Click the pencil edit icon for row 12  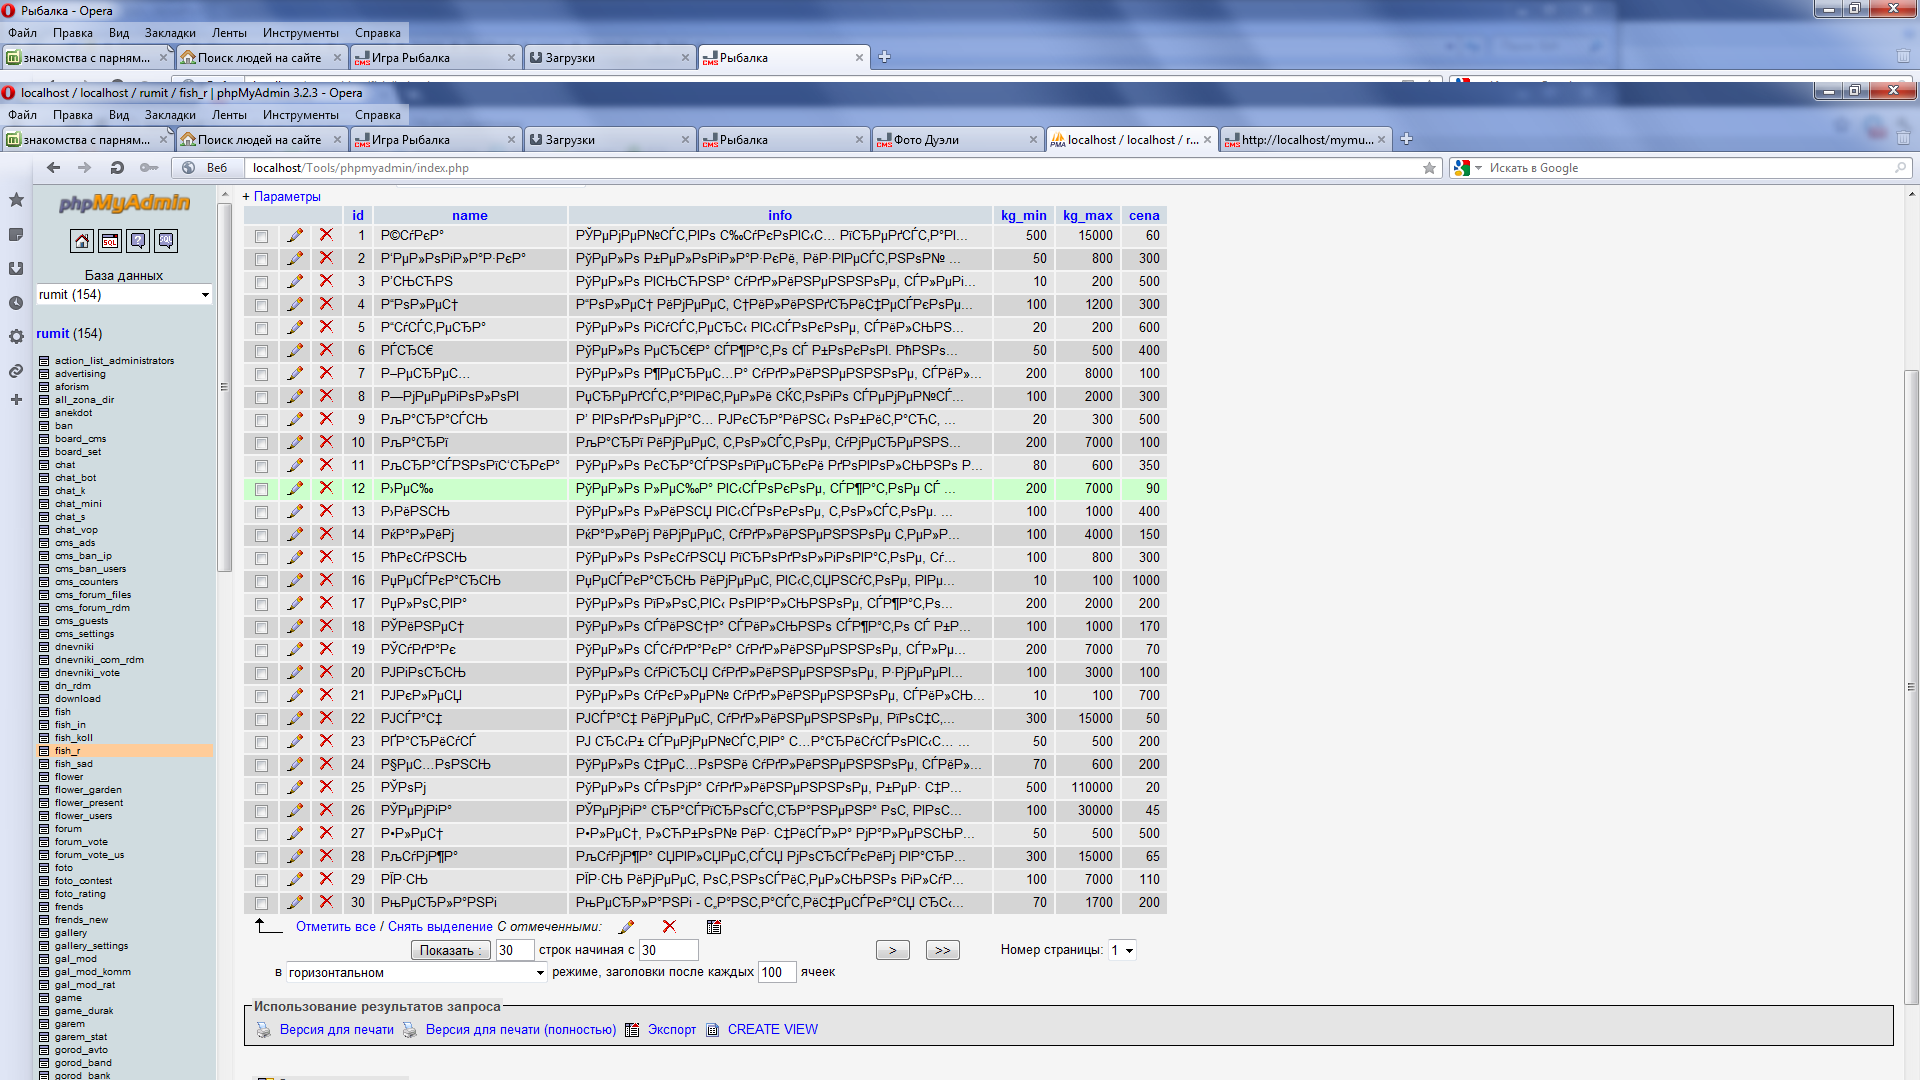click(295, 489)
